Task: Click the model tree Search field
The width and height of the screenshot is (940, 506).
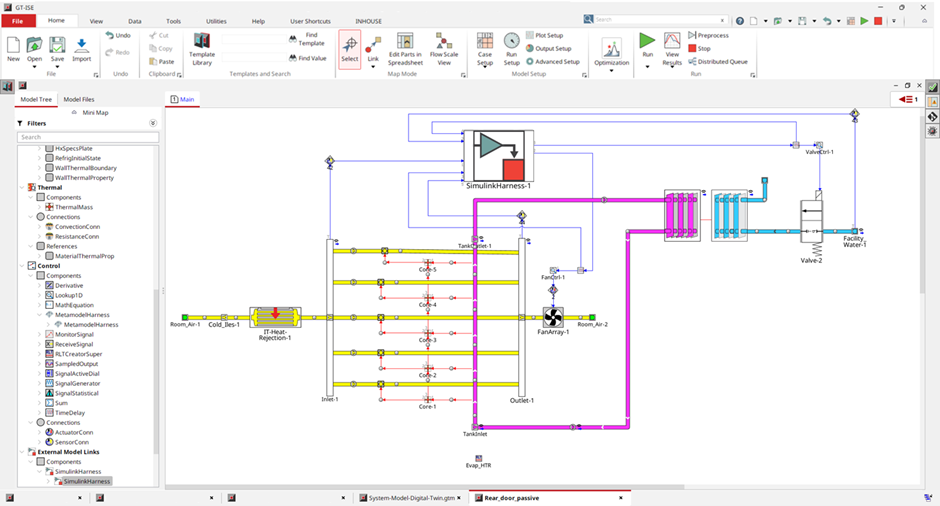Action: (85, 137)
